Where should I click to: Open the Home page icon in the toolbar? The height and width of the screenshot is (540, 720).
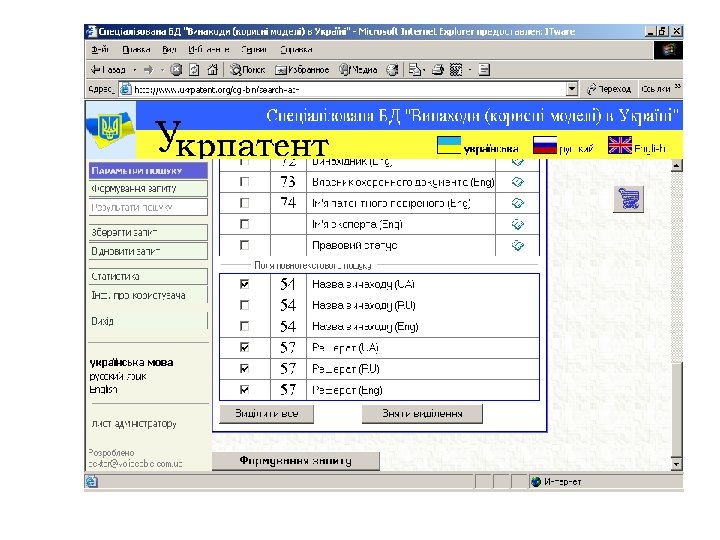pos(212,70)
